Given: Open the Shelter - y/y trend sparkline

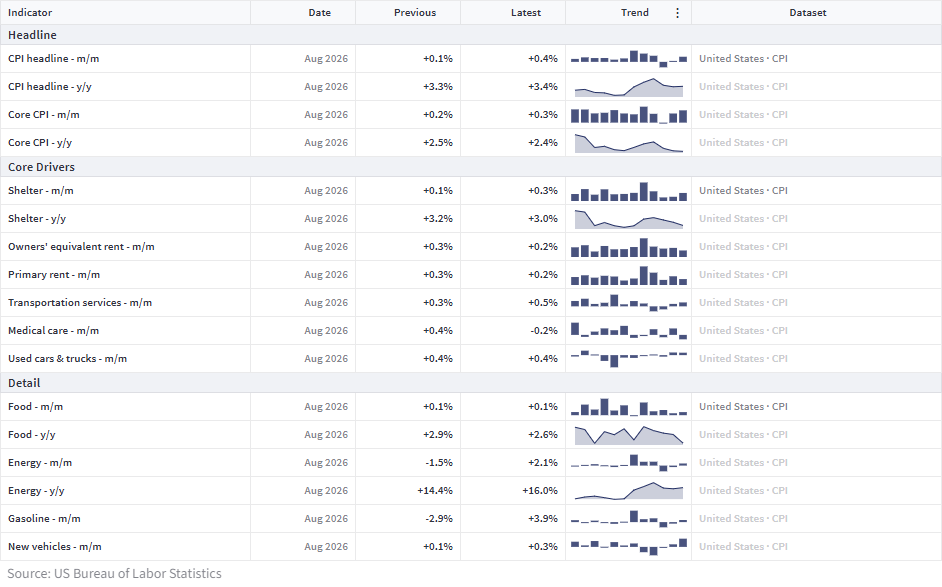Looking at the screenshot, I should coord(628,219).
